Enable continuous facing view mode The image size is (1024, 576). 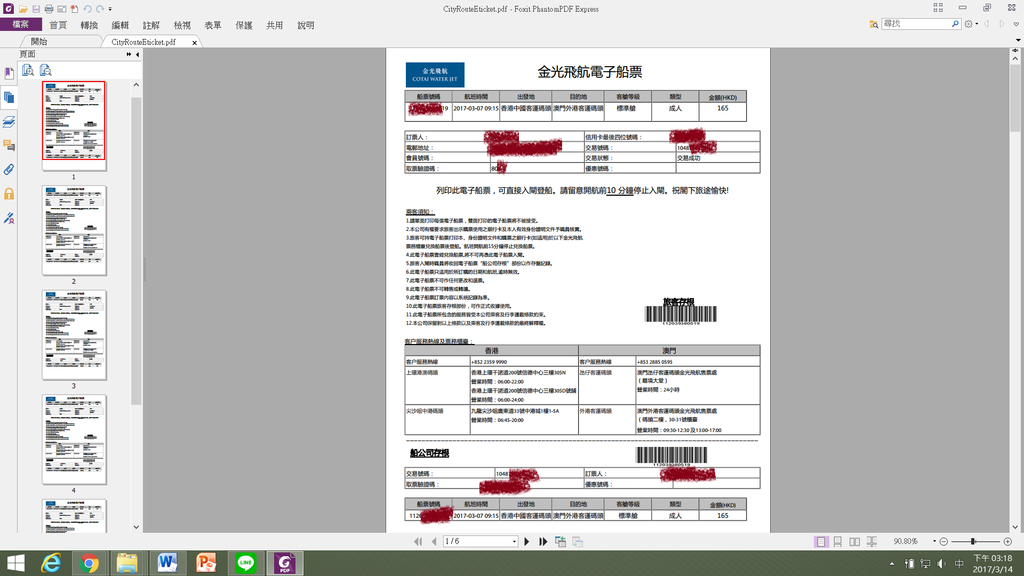click(x=871, y=541)
